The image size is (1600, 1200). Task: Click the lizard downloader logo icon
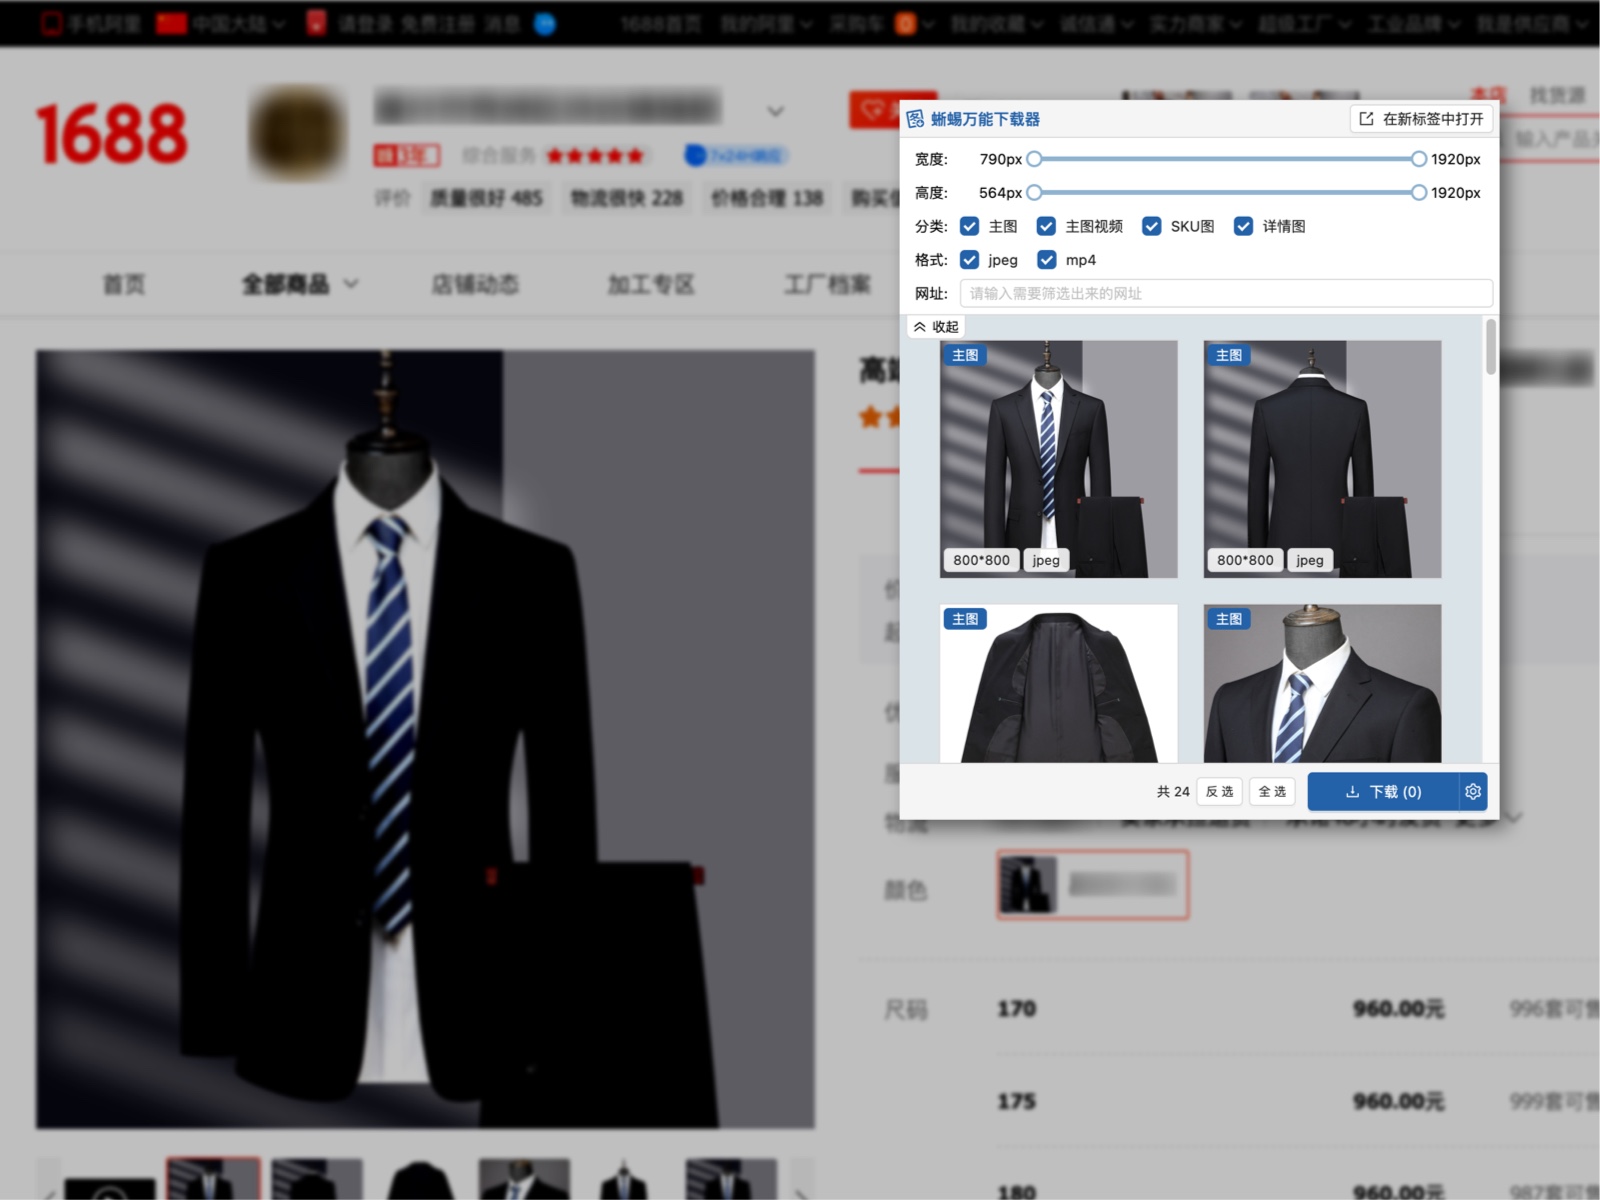pos(915,119)
